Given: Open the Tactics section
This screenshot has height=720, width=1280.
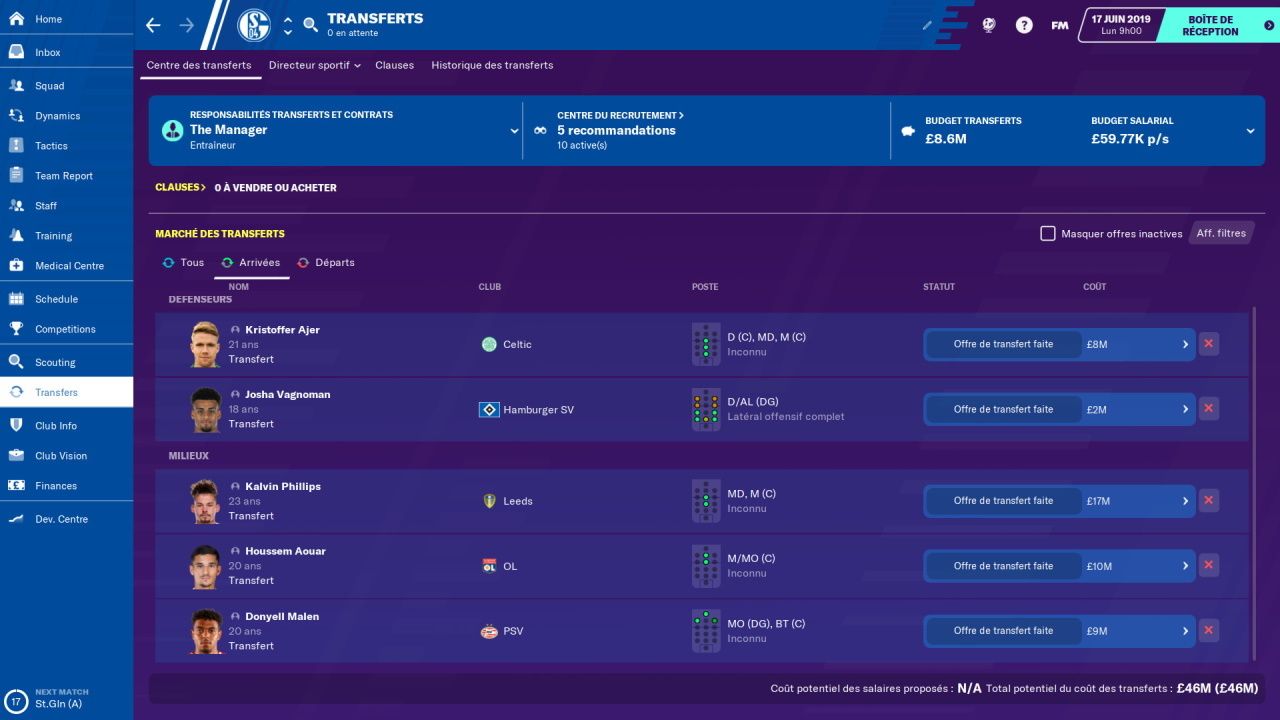Looking at the screenshot, I should click(66, 146).
